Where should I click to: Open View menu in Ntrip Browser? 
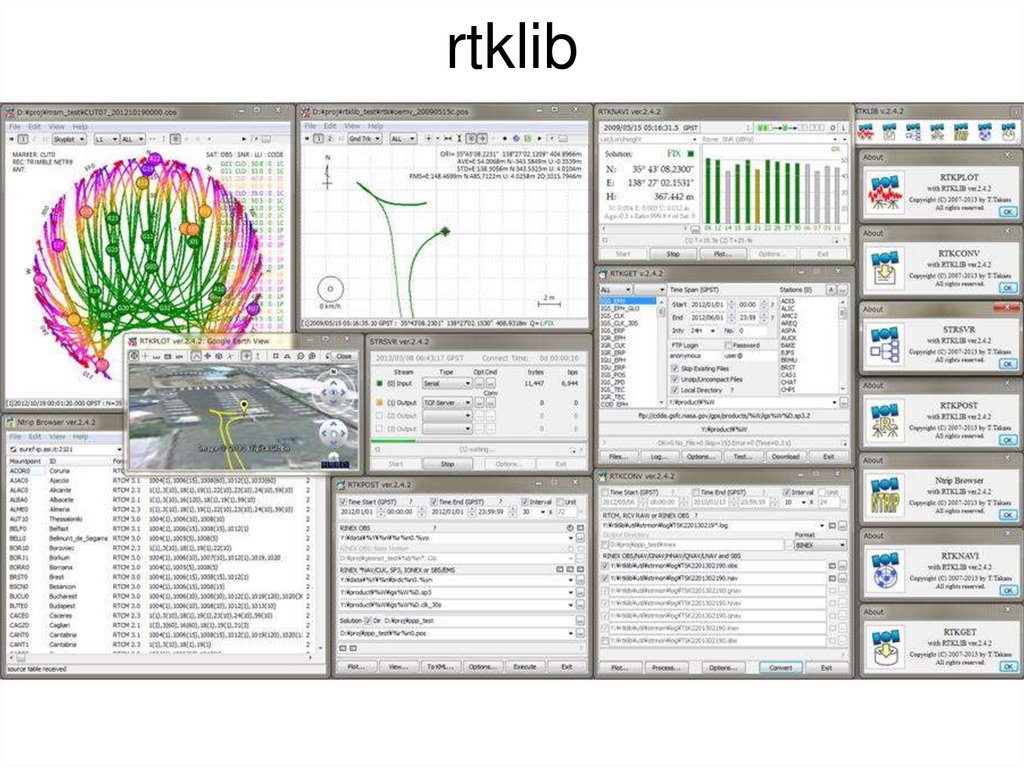point(57,436)
